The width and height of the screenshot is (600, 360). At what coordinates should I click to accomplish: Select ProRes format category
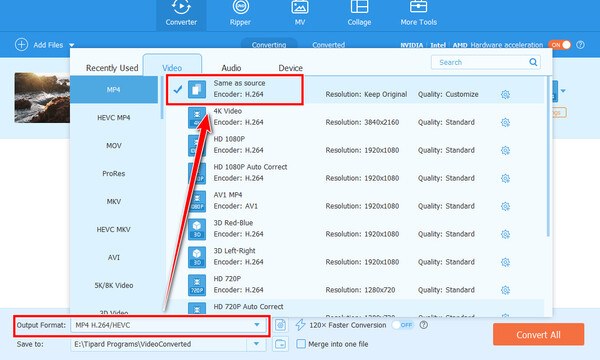114,173
